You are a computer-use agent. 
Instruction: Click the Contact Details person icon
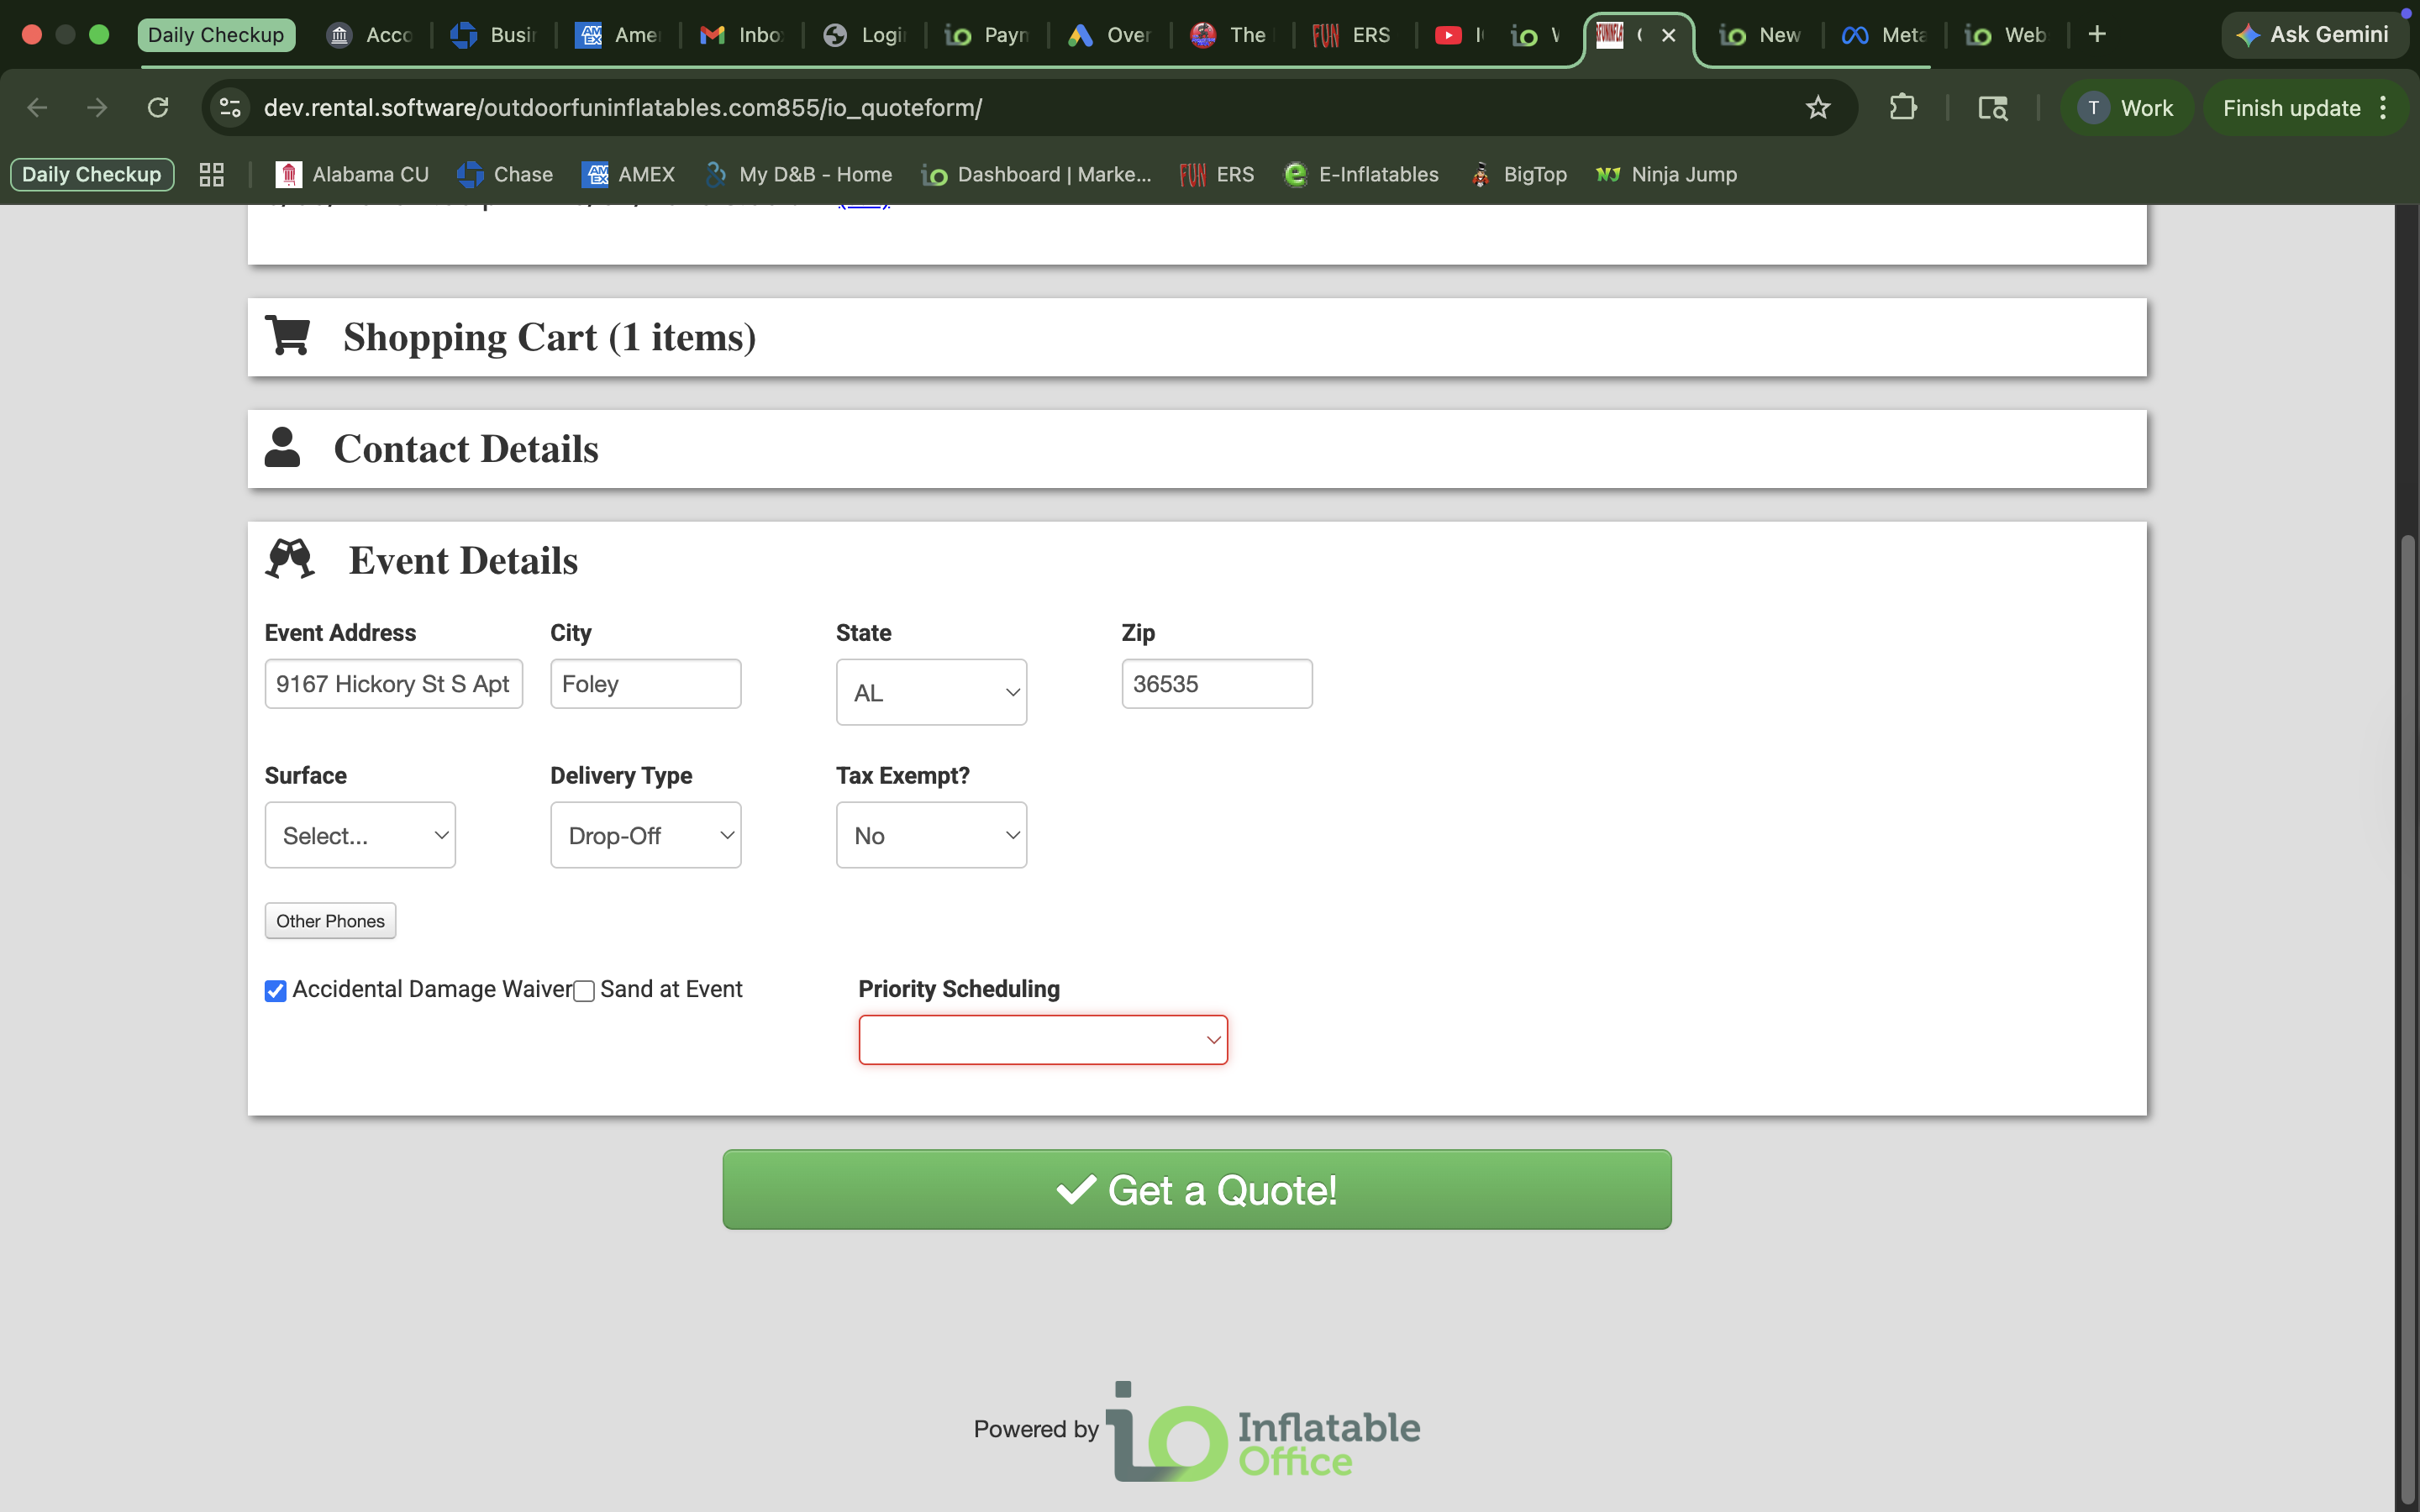tap(282, 447)
